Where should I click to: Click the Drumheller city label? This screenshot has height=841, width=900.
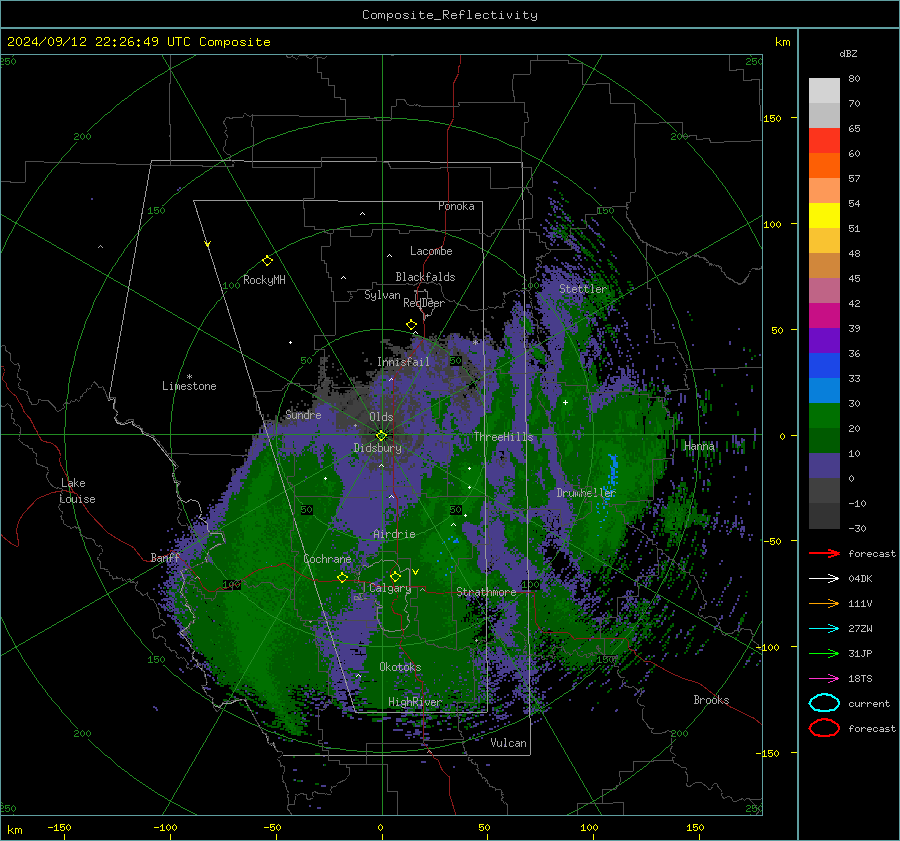coord(586,493)
